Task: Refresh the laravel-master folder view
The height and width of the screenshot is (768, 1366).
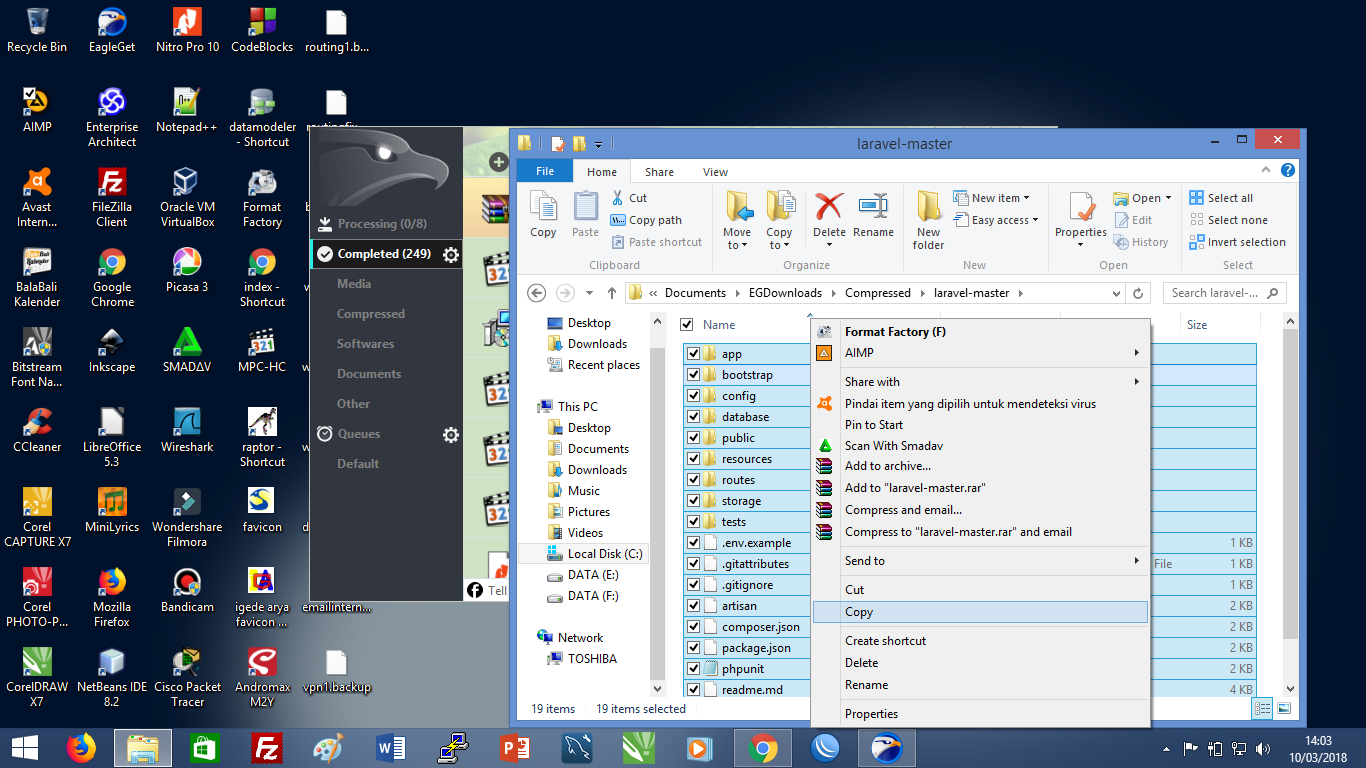Action: 1138,293
